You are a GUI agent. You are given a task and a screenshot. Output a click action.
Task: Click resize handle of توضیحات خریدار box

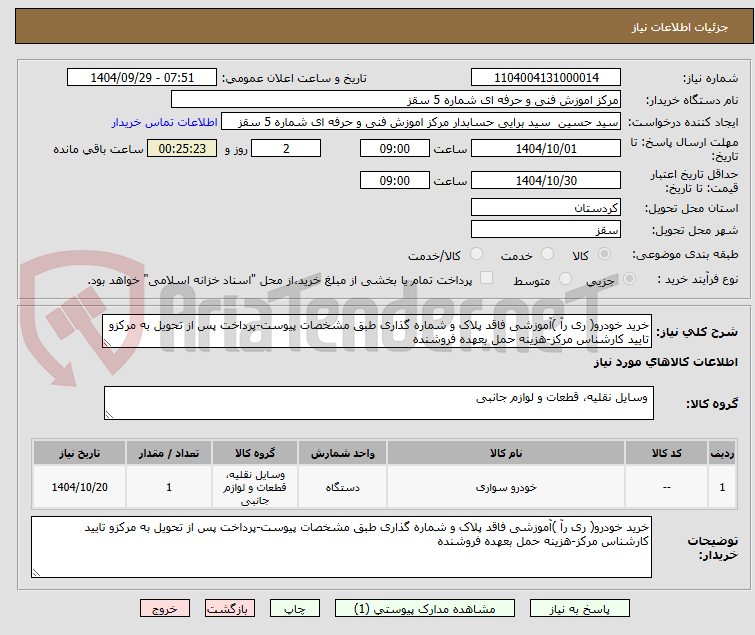pos(37,572)
